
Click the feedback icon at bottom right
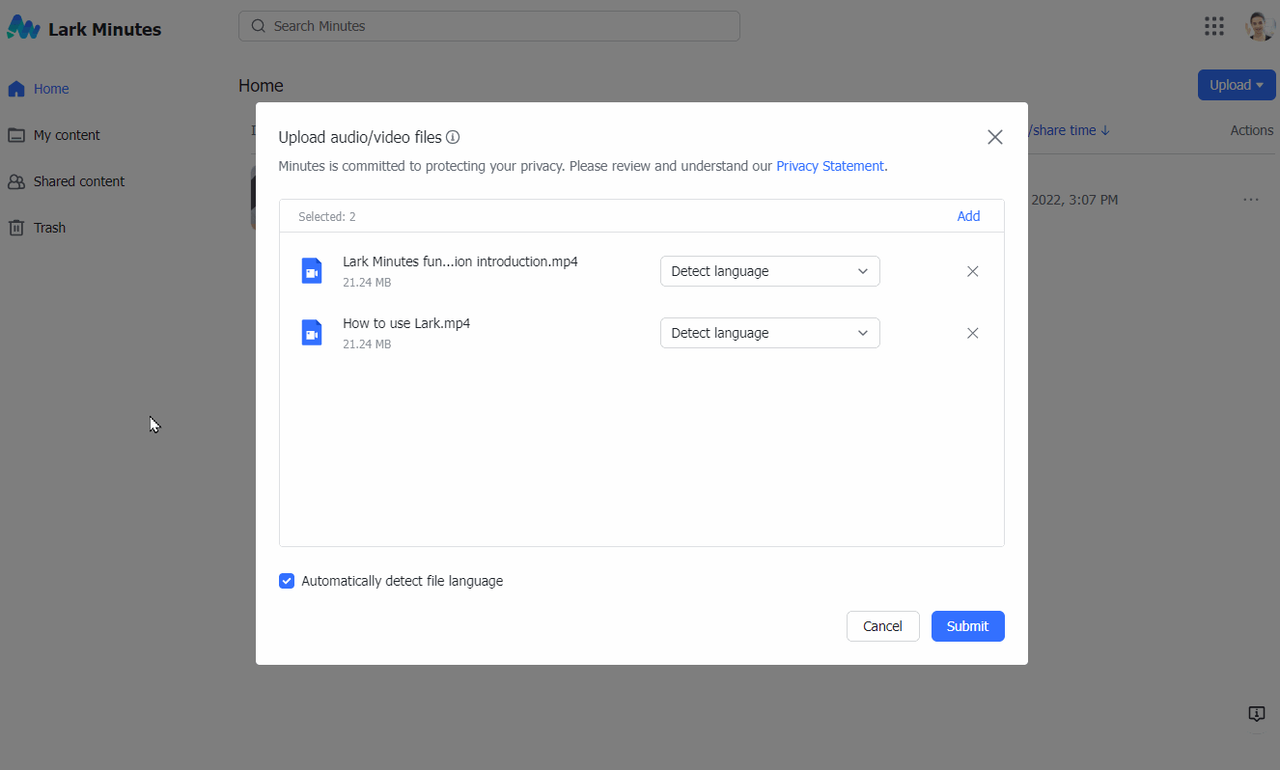[1257, 713]
